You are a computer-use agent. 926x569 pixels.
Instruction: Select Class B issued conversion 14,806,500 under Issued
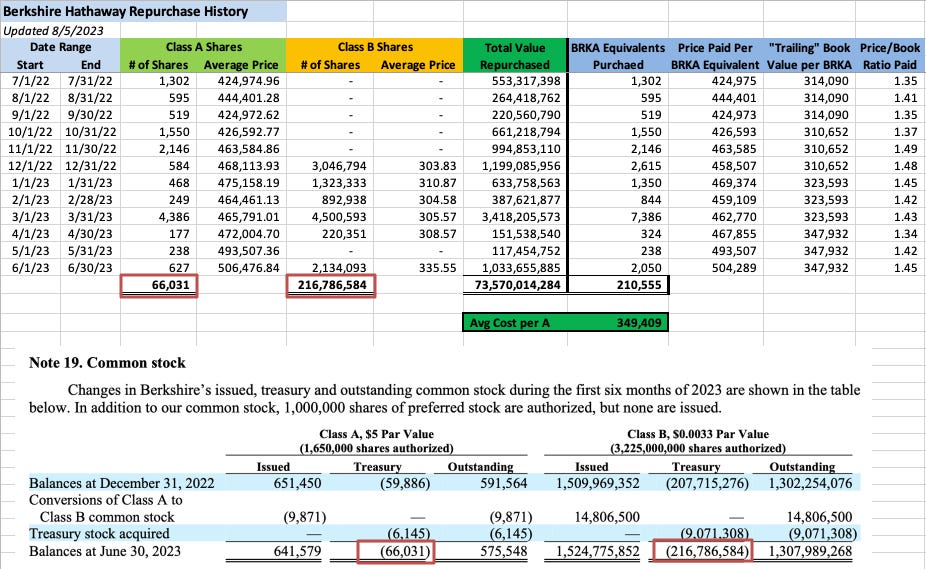coord(607,517)
